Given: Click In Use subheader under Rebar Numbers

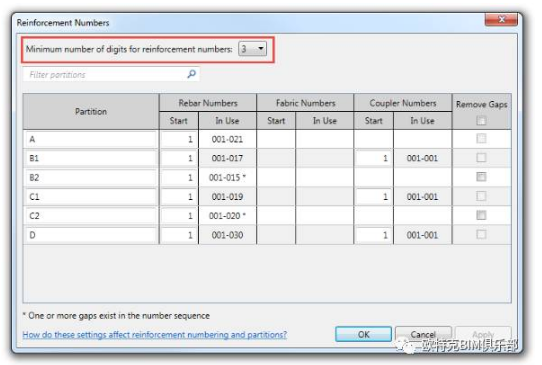Looking at the screenshot, I should (x=227, y=121).
